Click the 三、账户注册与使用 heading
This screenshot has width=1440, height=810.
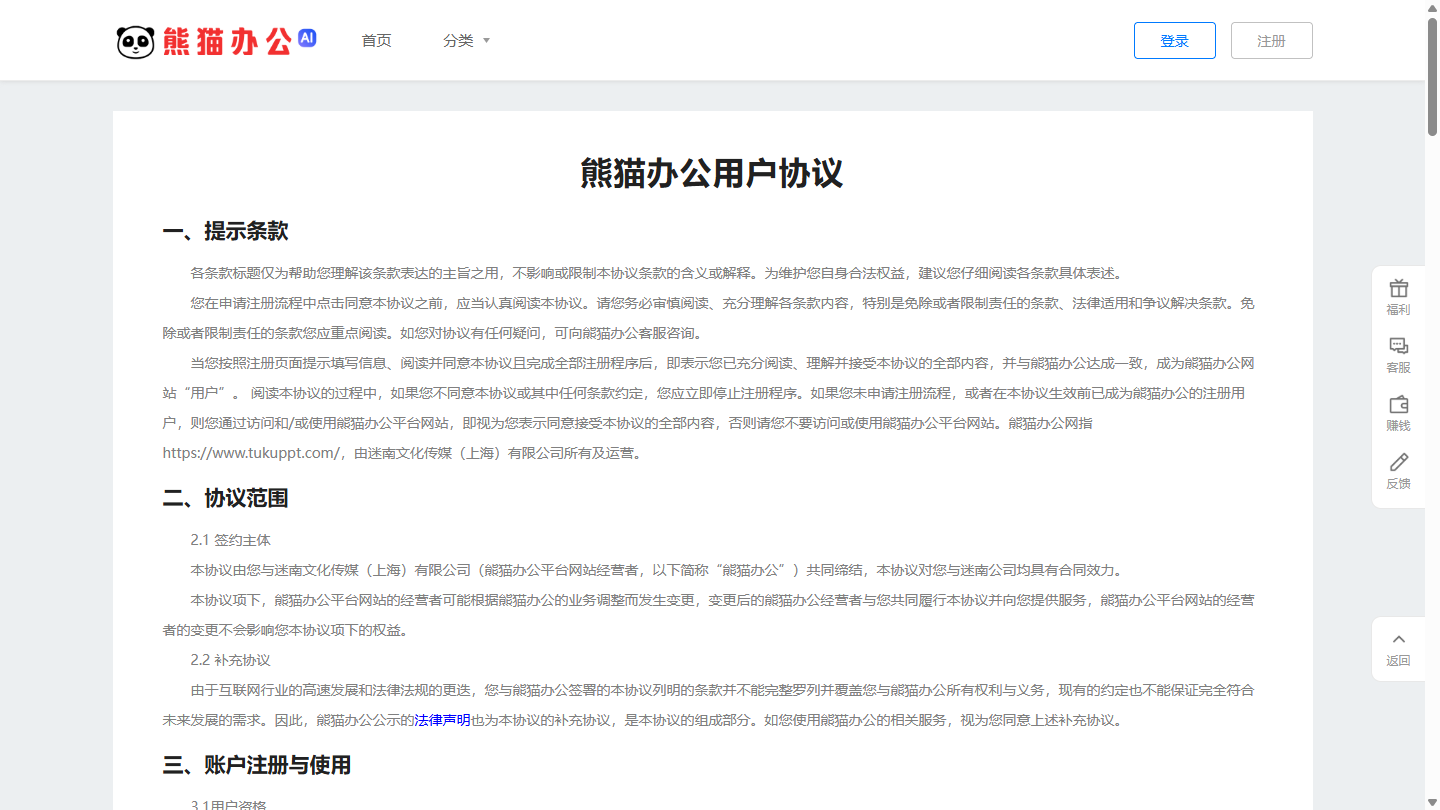(x=257, y=766)
